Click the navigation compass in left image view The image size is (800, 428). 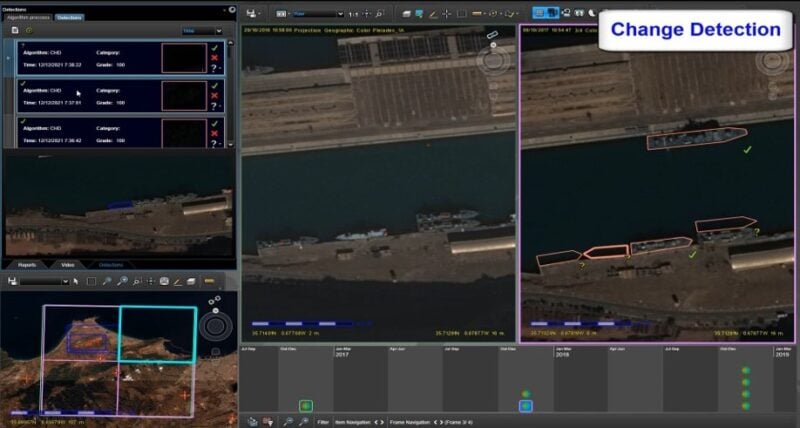click(492, 58)
